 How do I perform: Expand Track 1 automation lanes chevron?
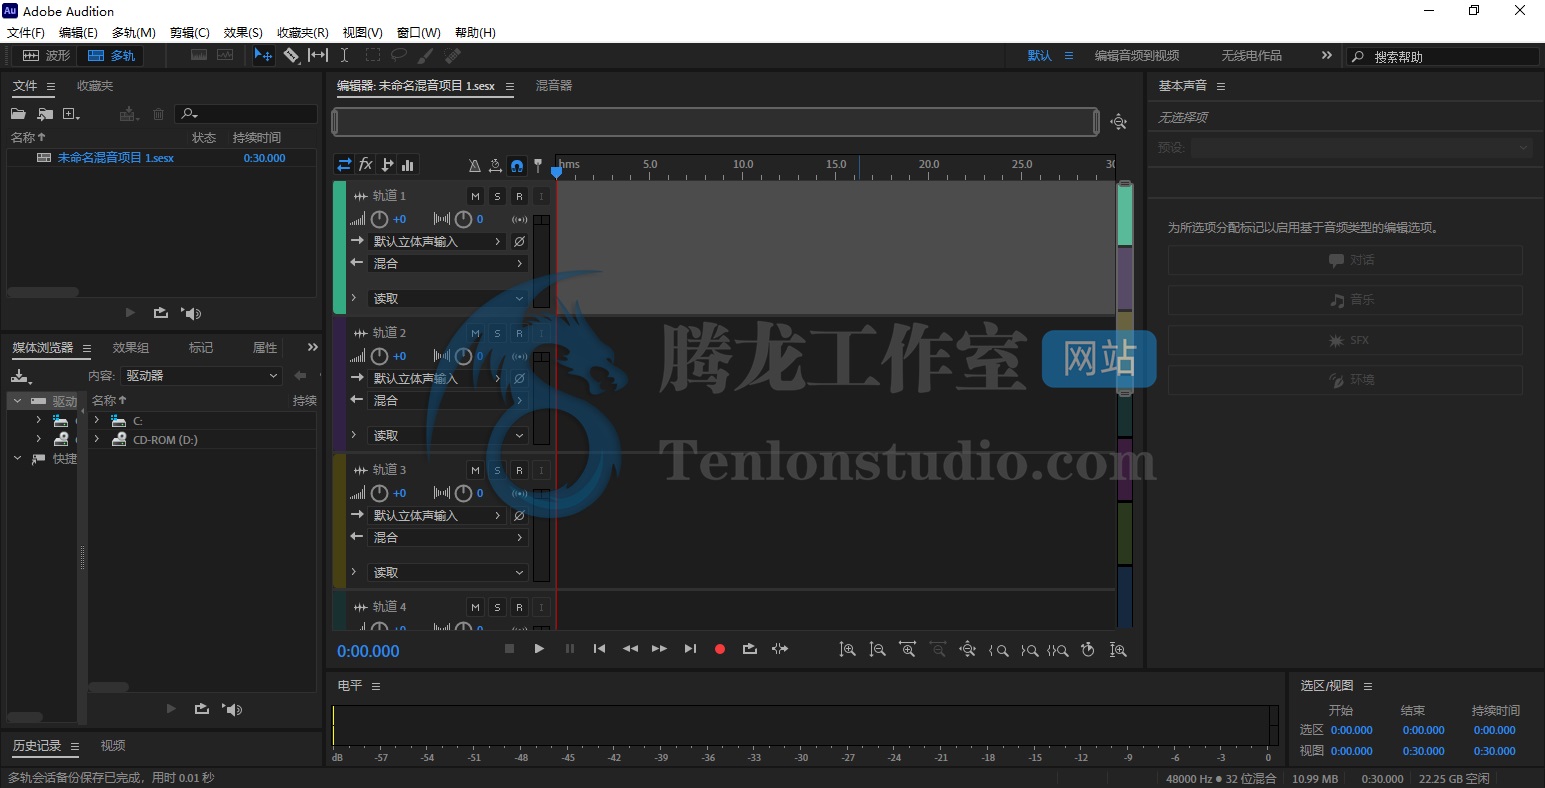click(x=353, y=298)
